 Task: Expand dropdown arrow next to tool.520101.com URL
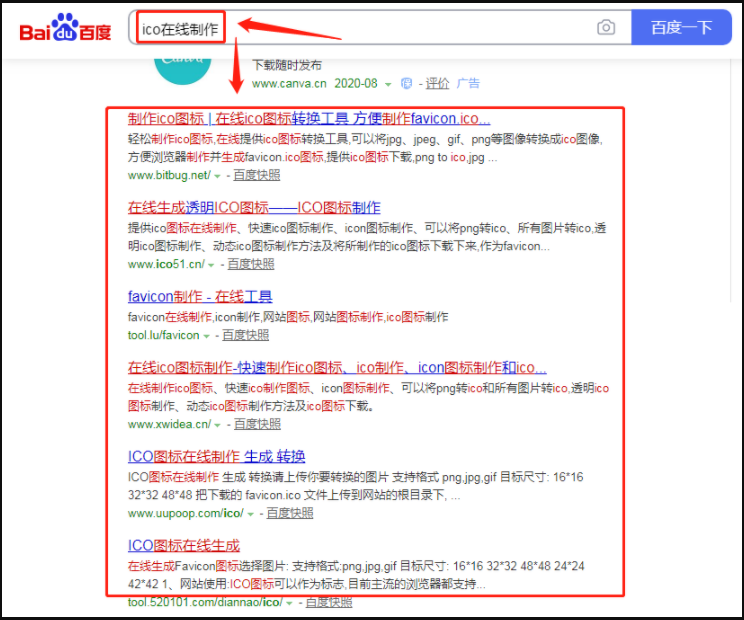tap(289, 603)
